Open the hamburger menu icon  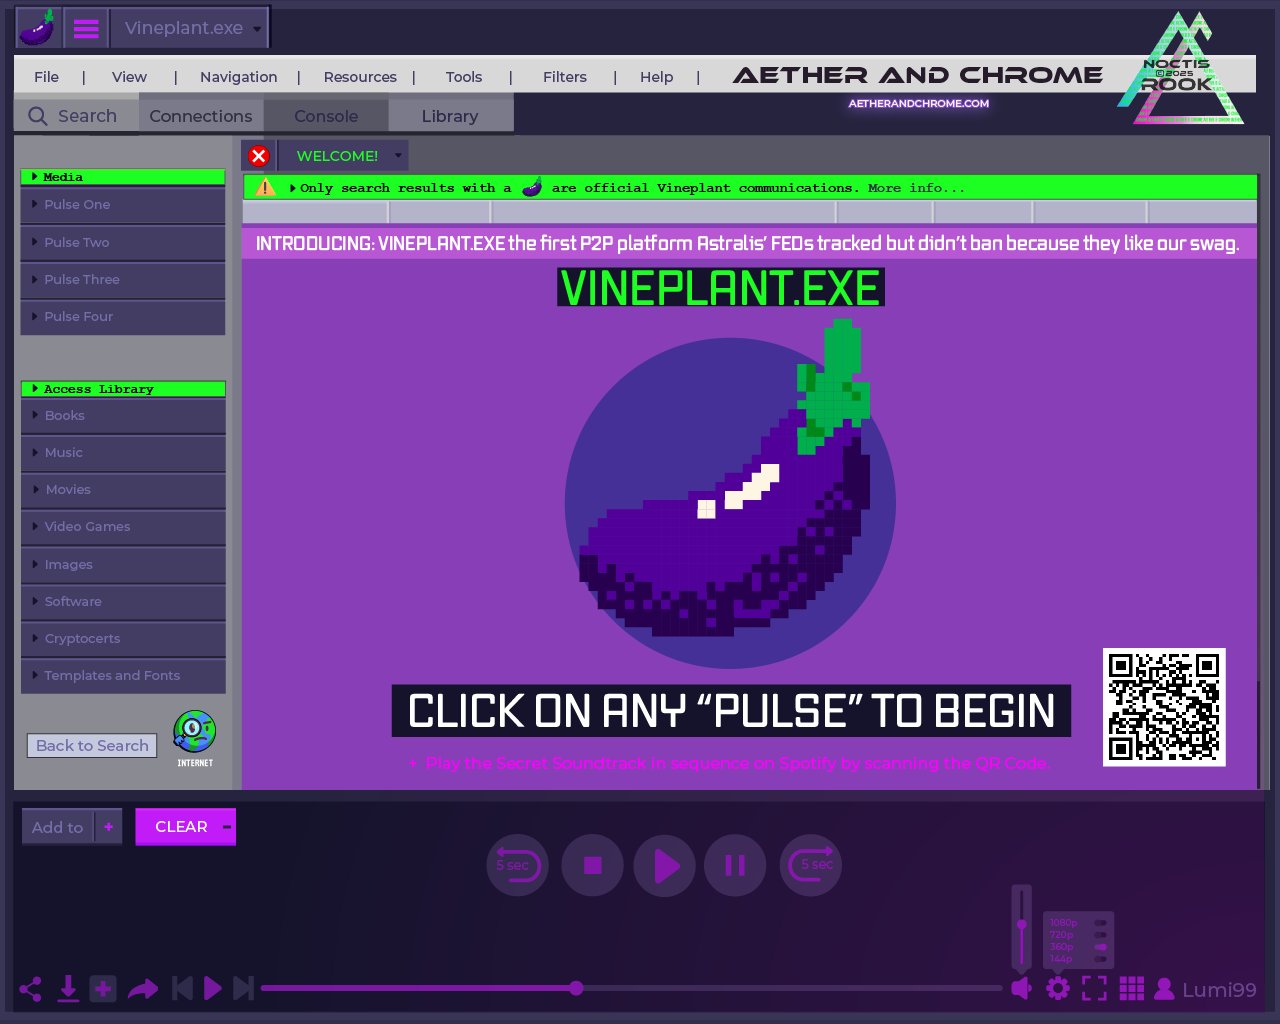point(87,28)
